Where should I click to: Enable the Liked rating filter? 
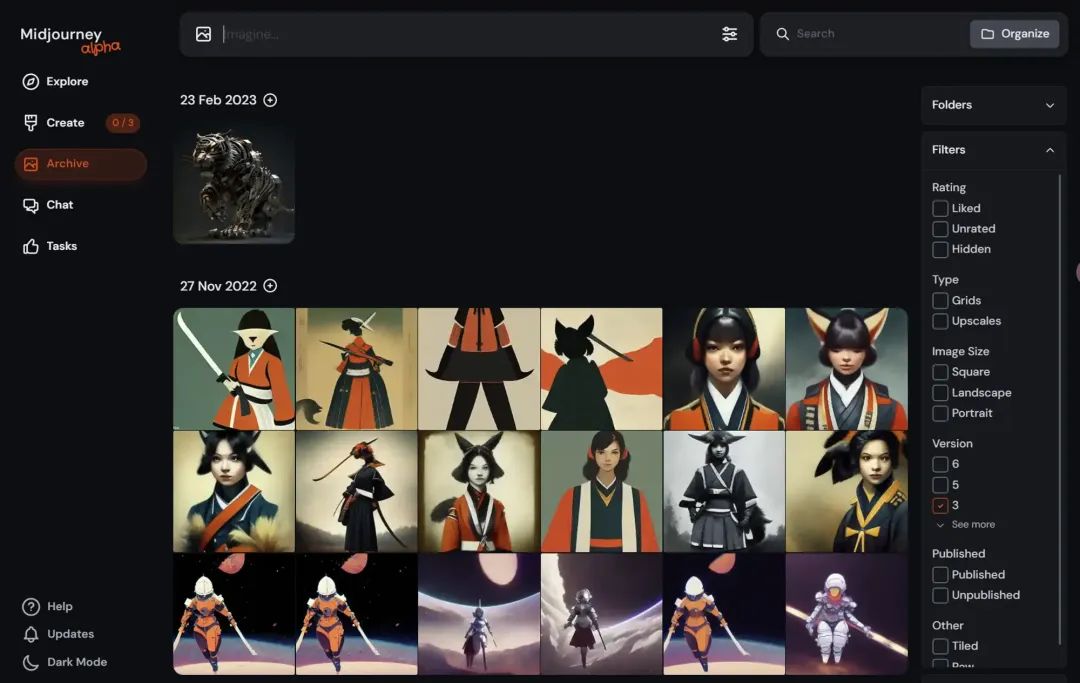click(x=939, y=208)
